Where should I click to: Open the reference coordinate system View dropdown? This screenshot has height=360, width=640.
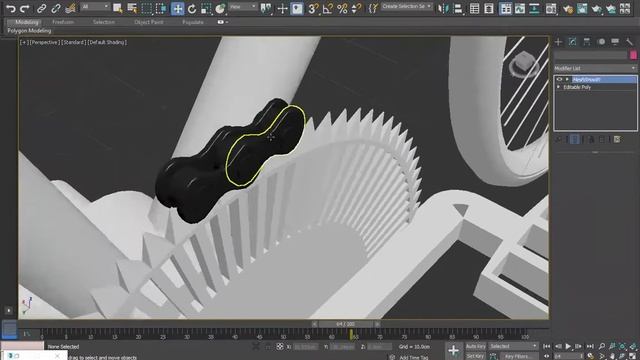click(x=242, y=7)
